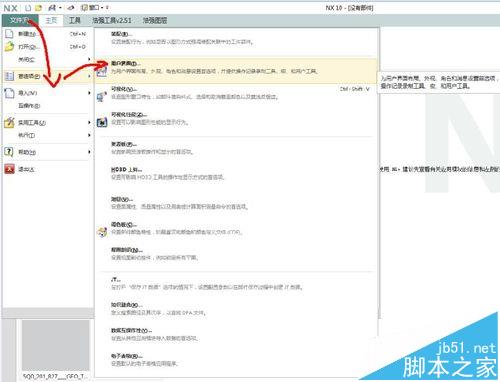Click the blank page icon beside New (Ctrl+N)

9,34
